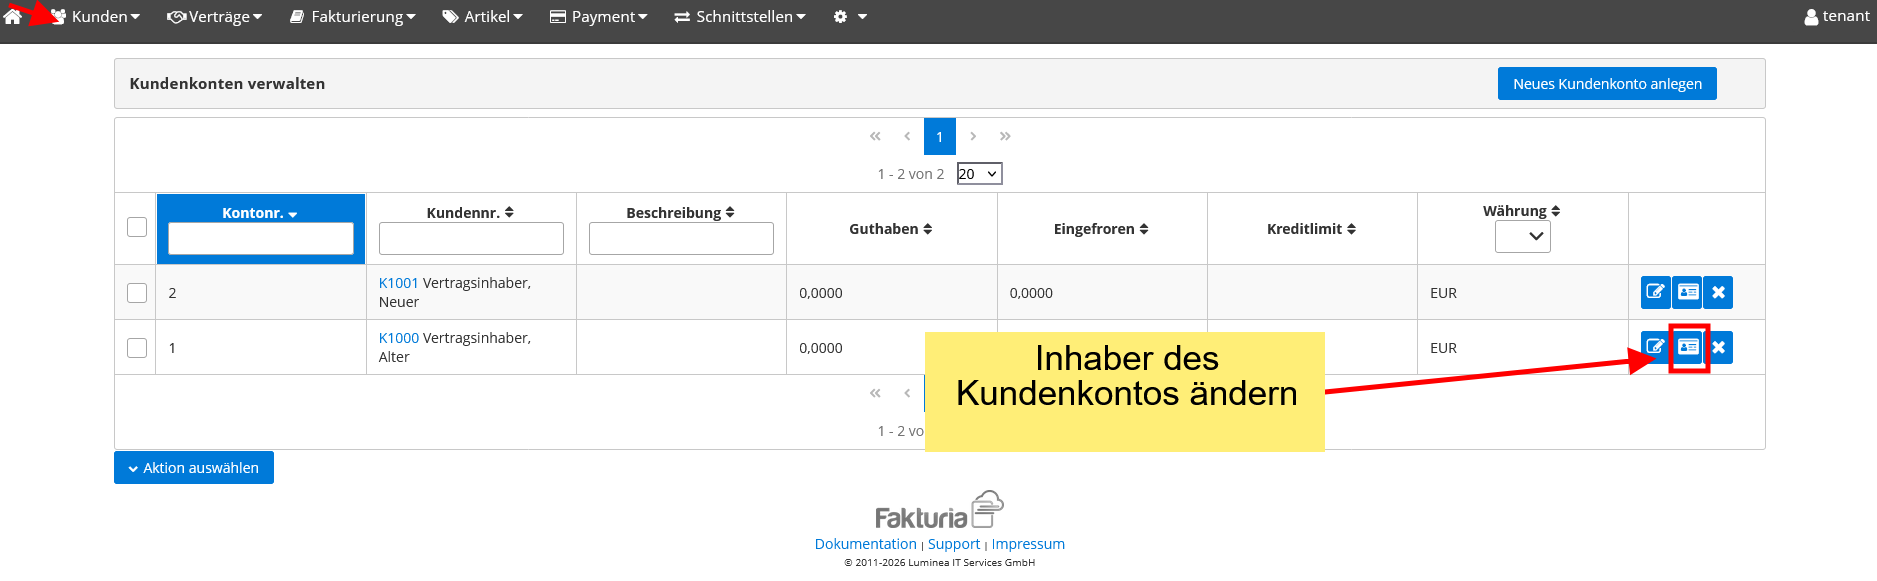This screenshot has height=581, width=1877.
Task: Focus the Kundennr. filter input field
Action: click(x=471, y=239)
